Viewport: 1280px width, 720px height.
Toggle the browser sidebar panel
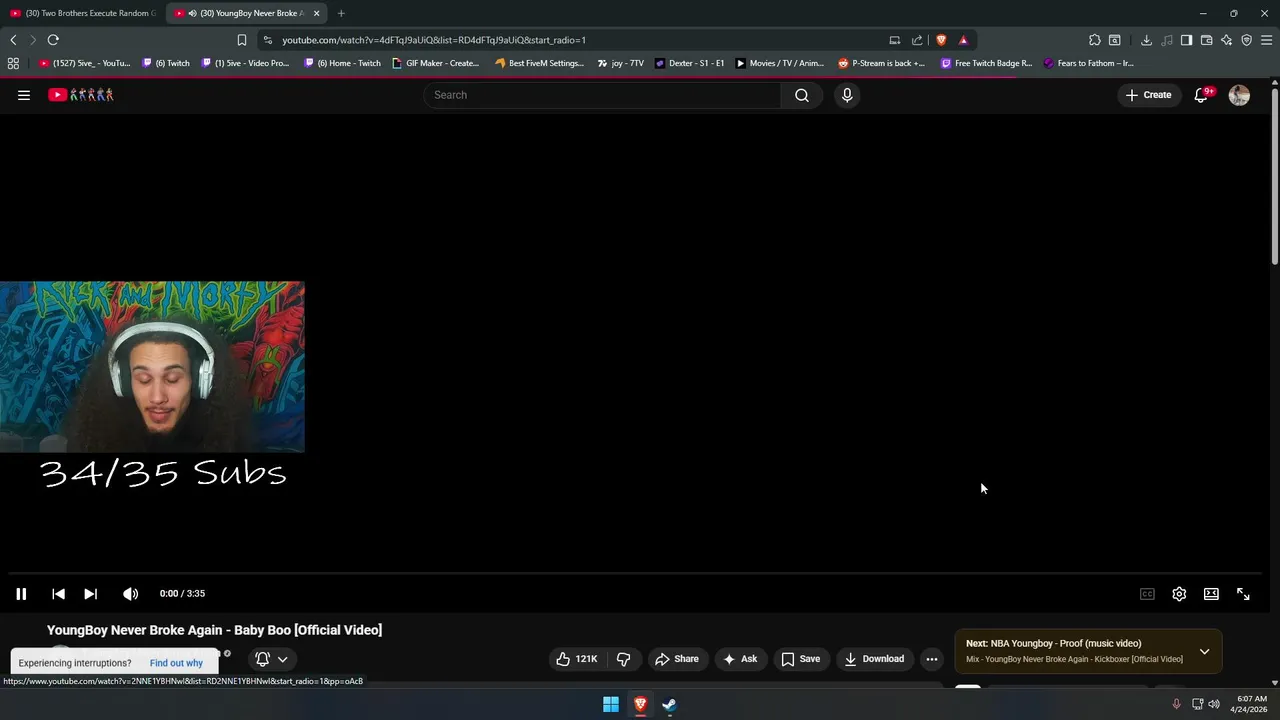tap(1186, 40)
